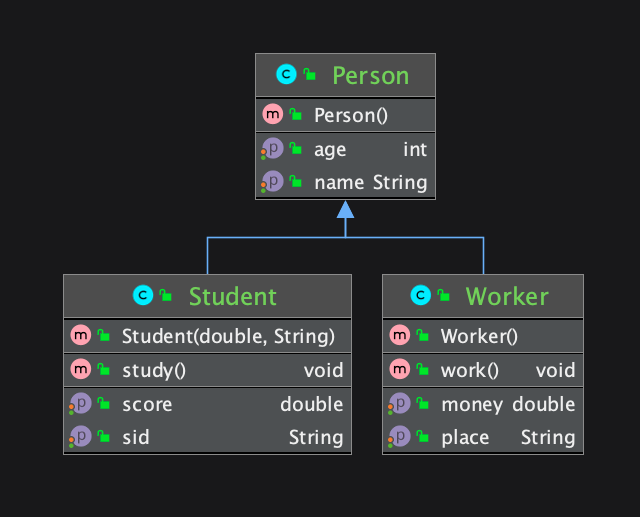
Task: Select the Student(double, String) constructor row
Action: (228, 336)
